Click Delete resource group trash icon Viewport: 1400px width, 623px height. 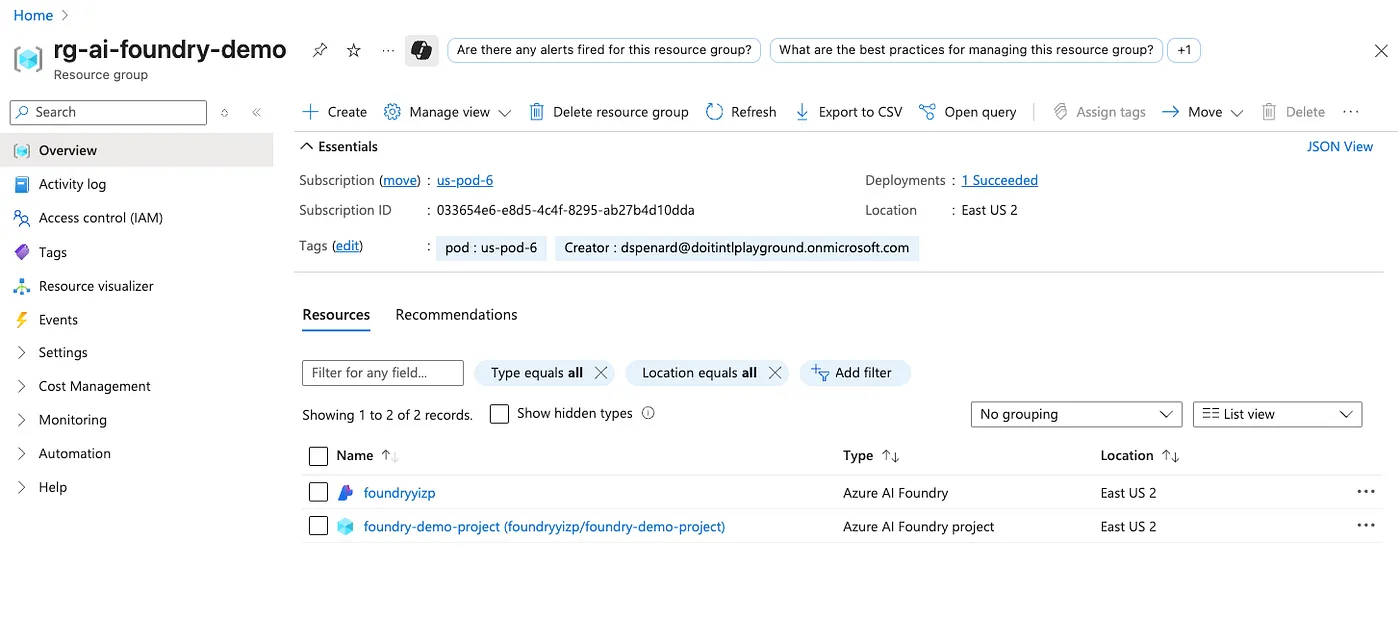[537, 112]
